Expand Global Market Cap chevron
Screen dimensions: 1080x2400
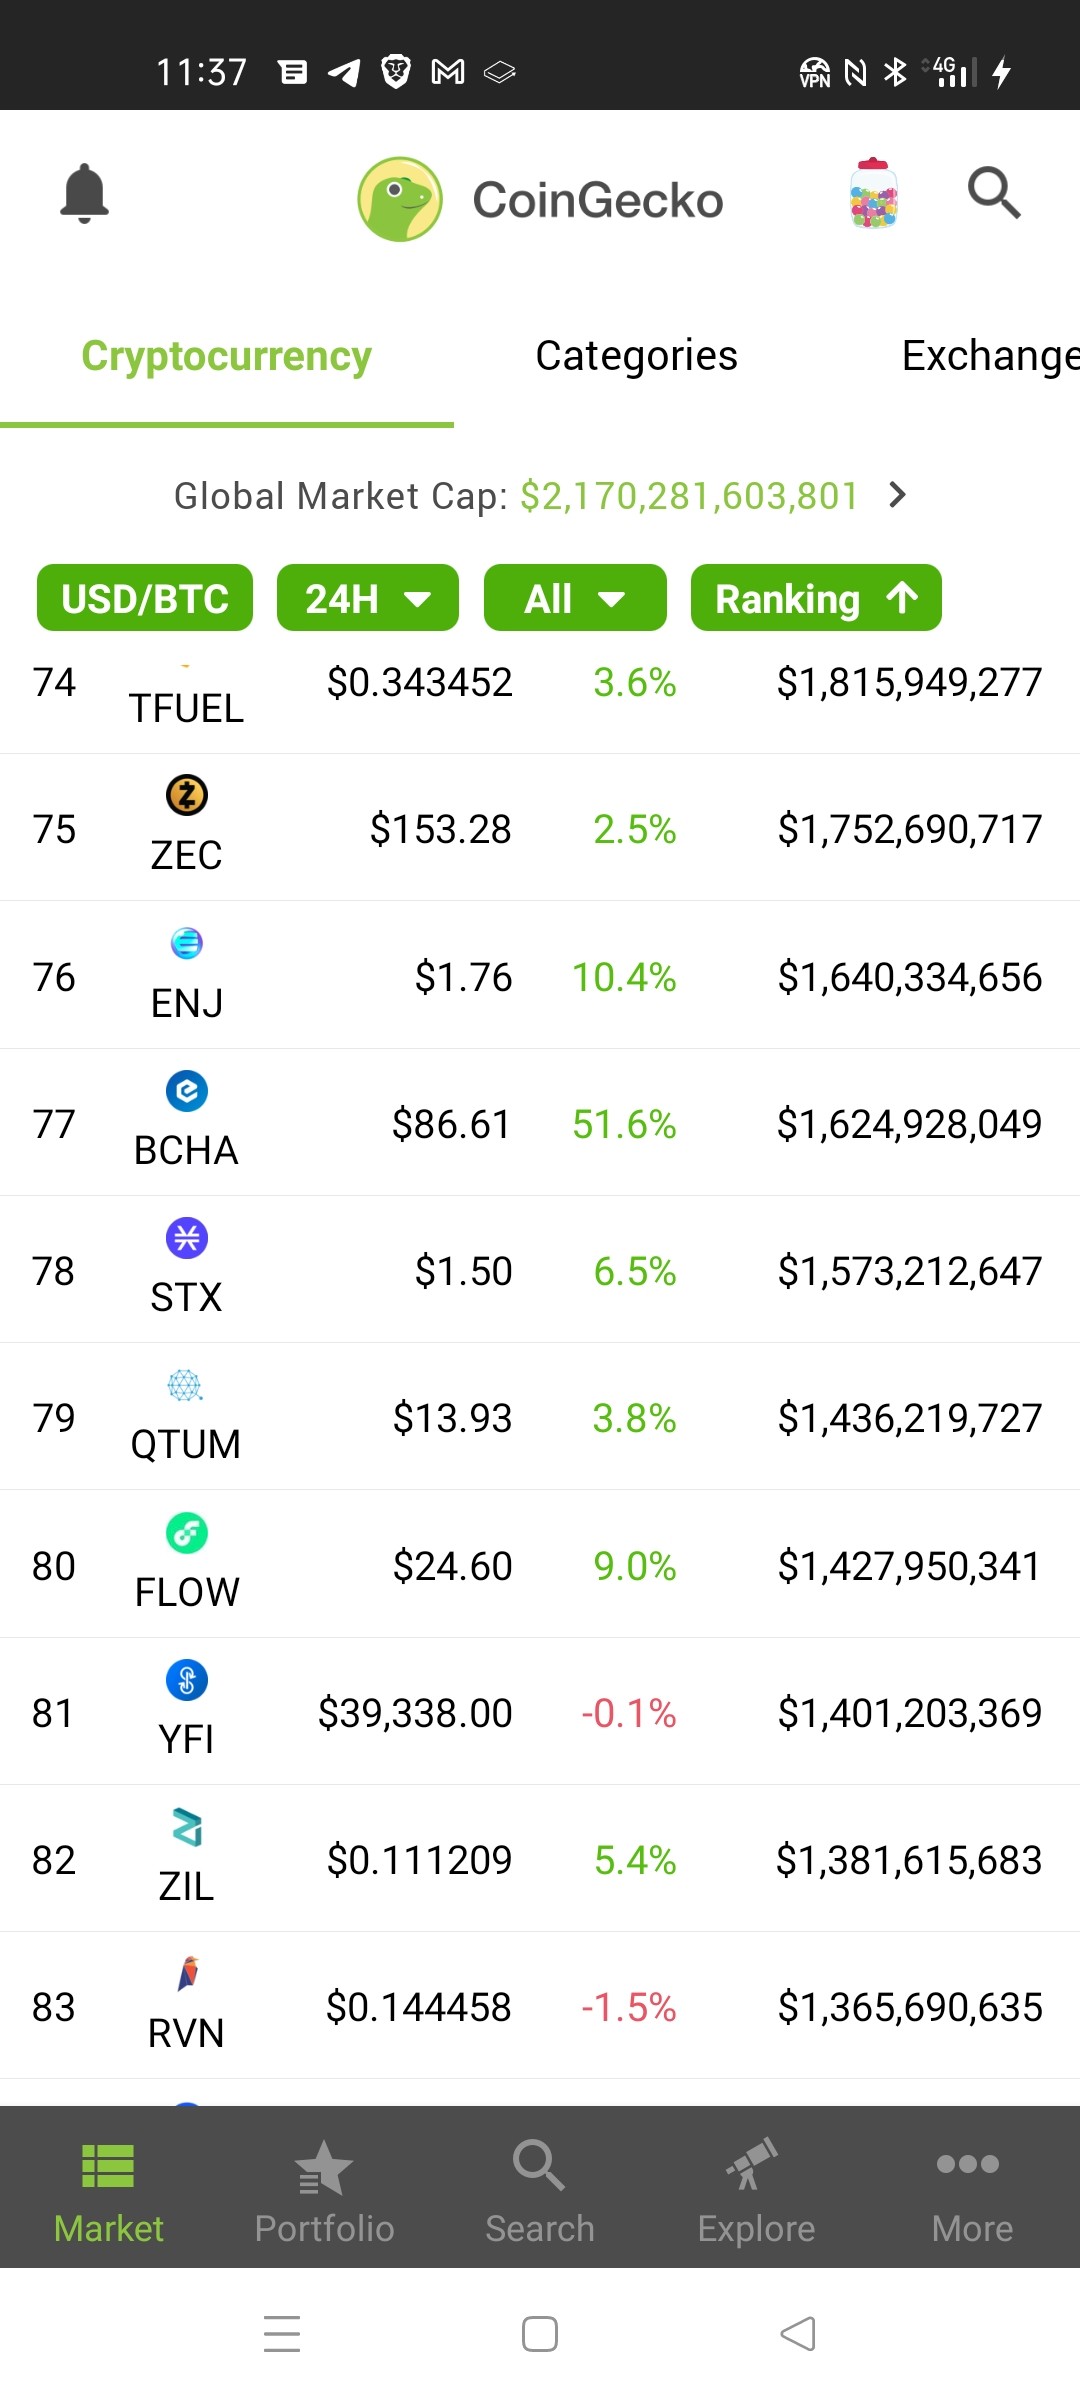point(898,495)
